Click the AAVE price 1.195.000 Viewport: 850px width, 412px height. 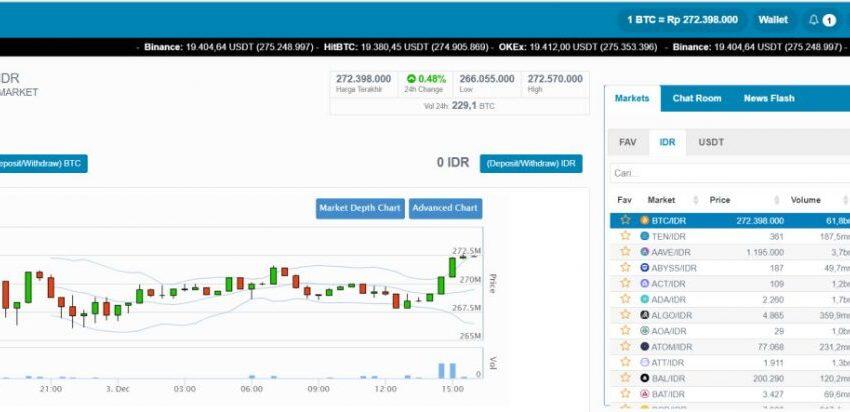[x=765, y=252]
